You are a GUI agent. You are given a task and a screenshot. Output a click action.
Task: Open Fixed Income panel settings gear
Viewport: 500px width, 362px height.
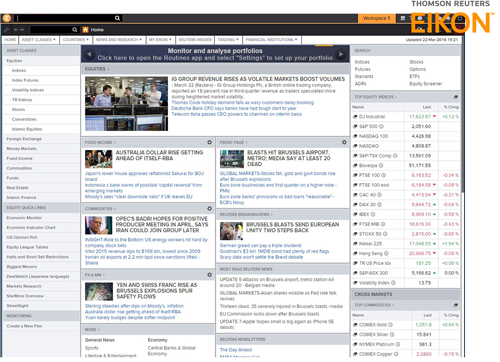[x=209, y=142]
